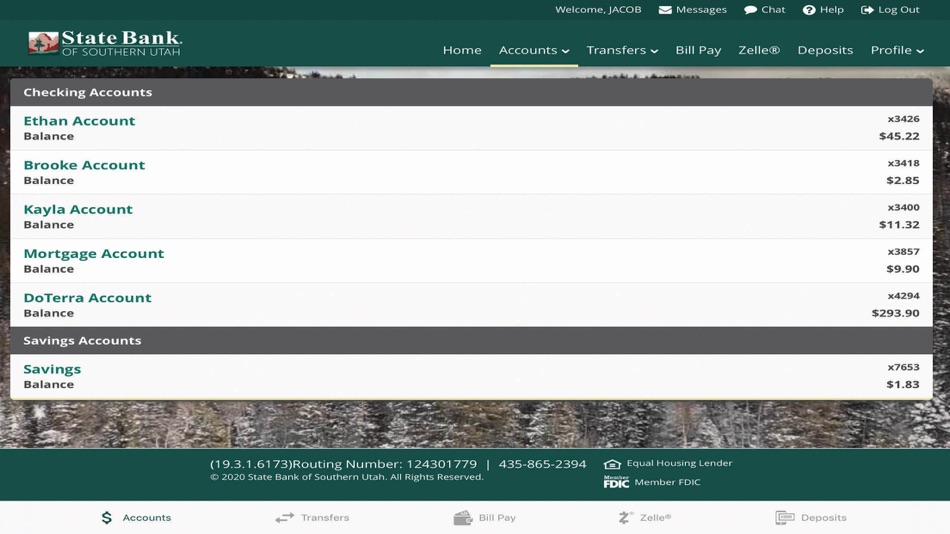The height and width of the screenshot is (534, 950).
Task: Select Transfers label in the bottom tab bar
Action: [x=325, y=518]
